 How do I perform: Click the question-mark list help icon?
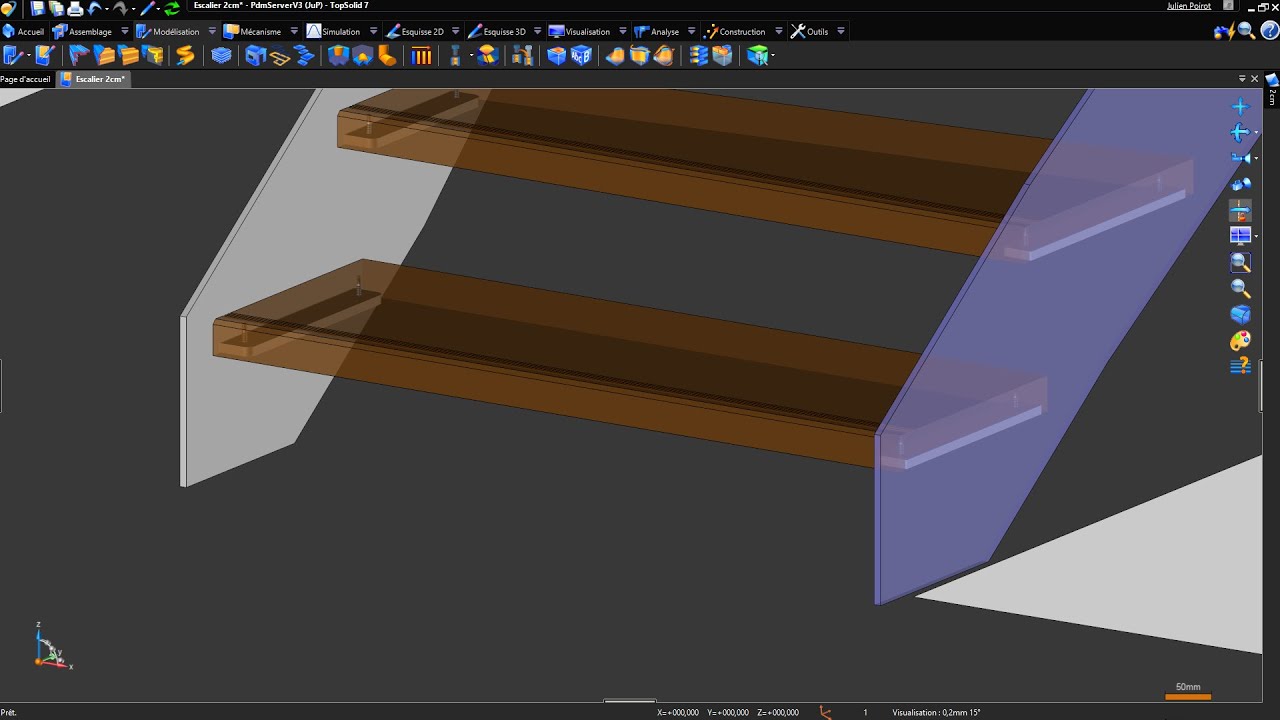pyautogui.click(x=1240, y=366)
